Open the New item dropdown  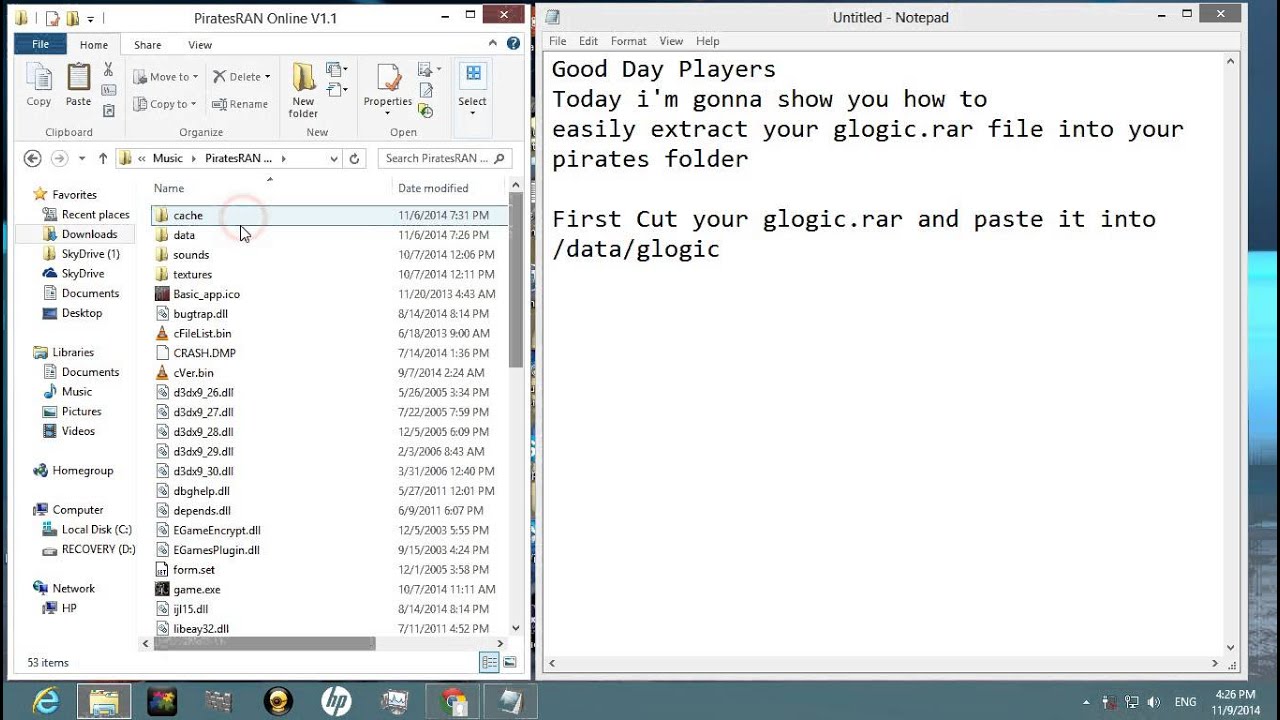coord(338,70)
